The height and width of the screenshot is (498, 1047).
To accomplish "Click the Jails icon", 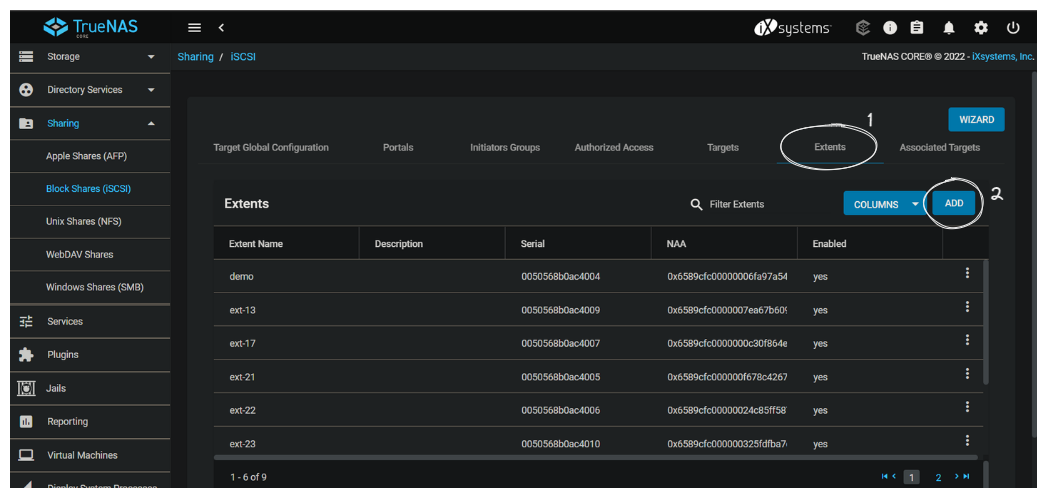I will 26,389.
